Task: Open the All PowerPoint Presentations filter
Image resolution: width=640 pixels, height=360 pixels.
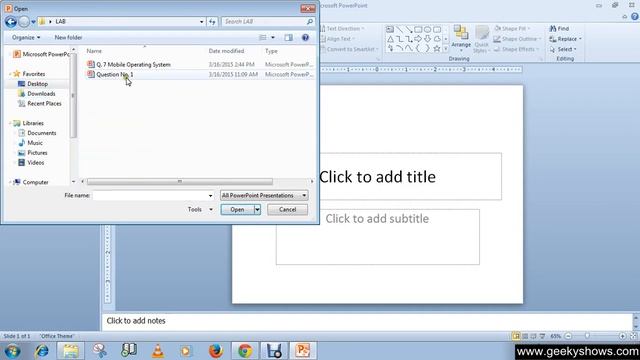Action: pyautogui.click(x=264, y=196)
